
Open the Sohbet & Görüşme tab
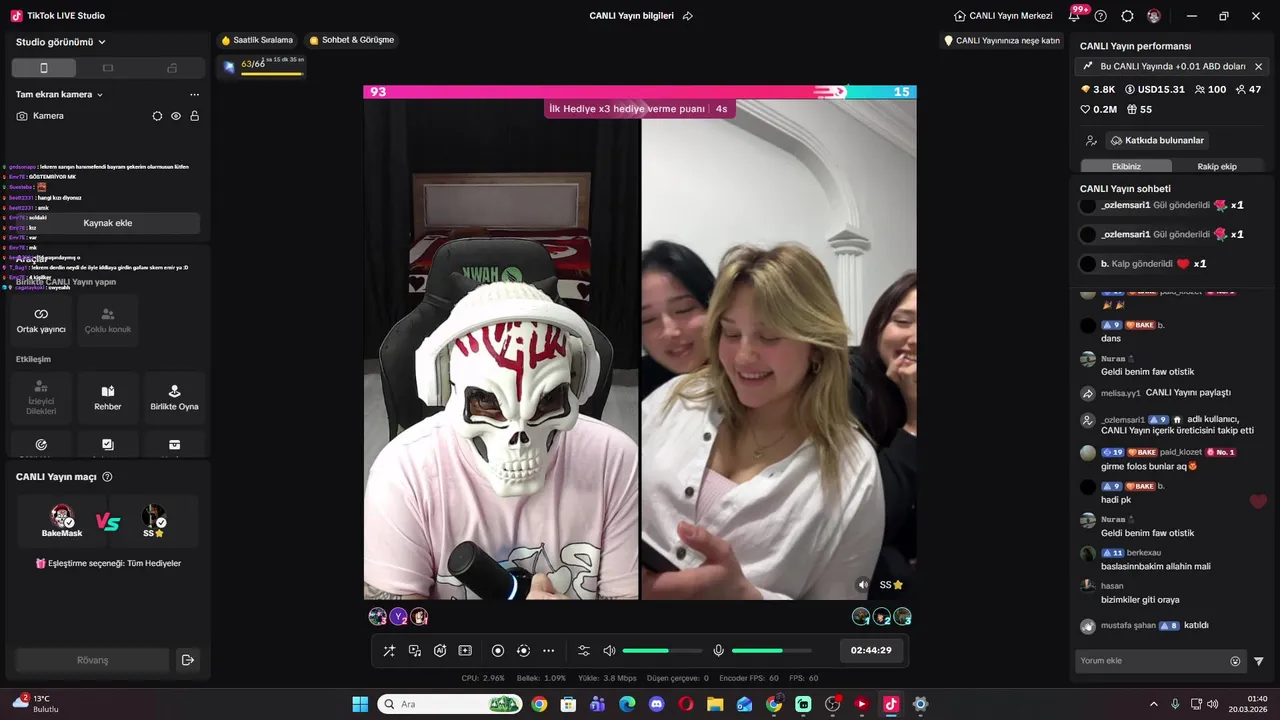(352, 40)
